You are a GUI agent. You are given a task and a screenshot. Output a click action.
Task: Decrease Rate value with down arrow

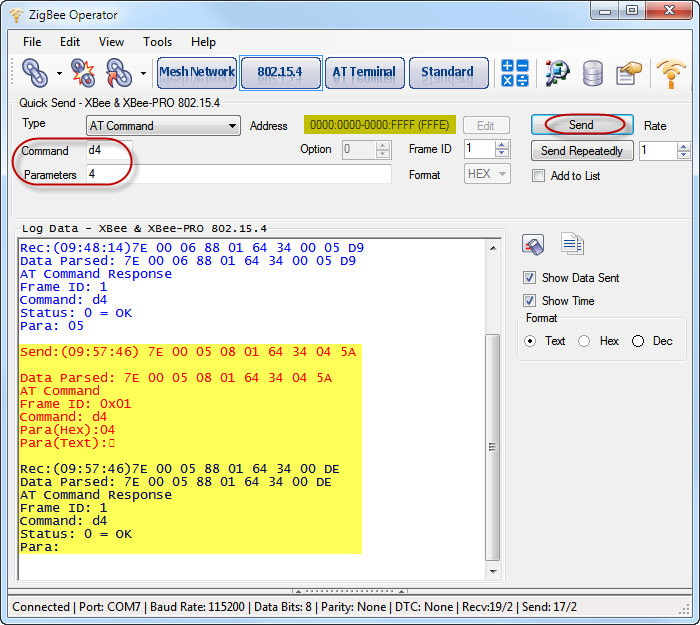click(683, 155)
